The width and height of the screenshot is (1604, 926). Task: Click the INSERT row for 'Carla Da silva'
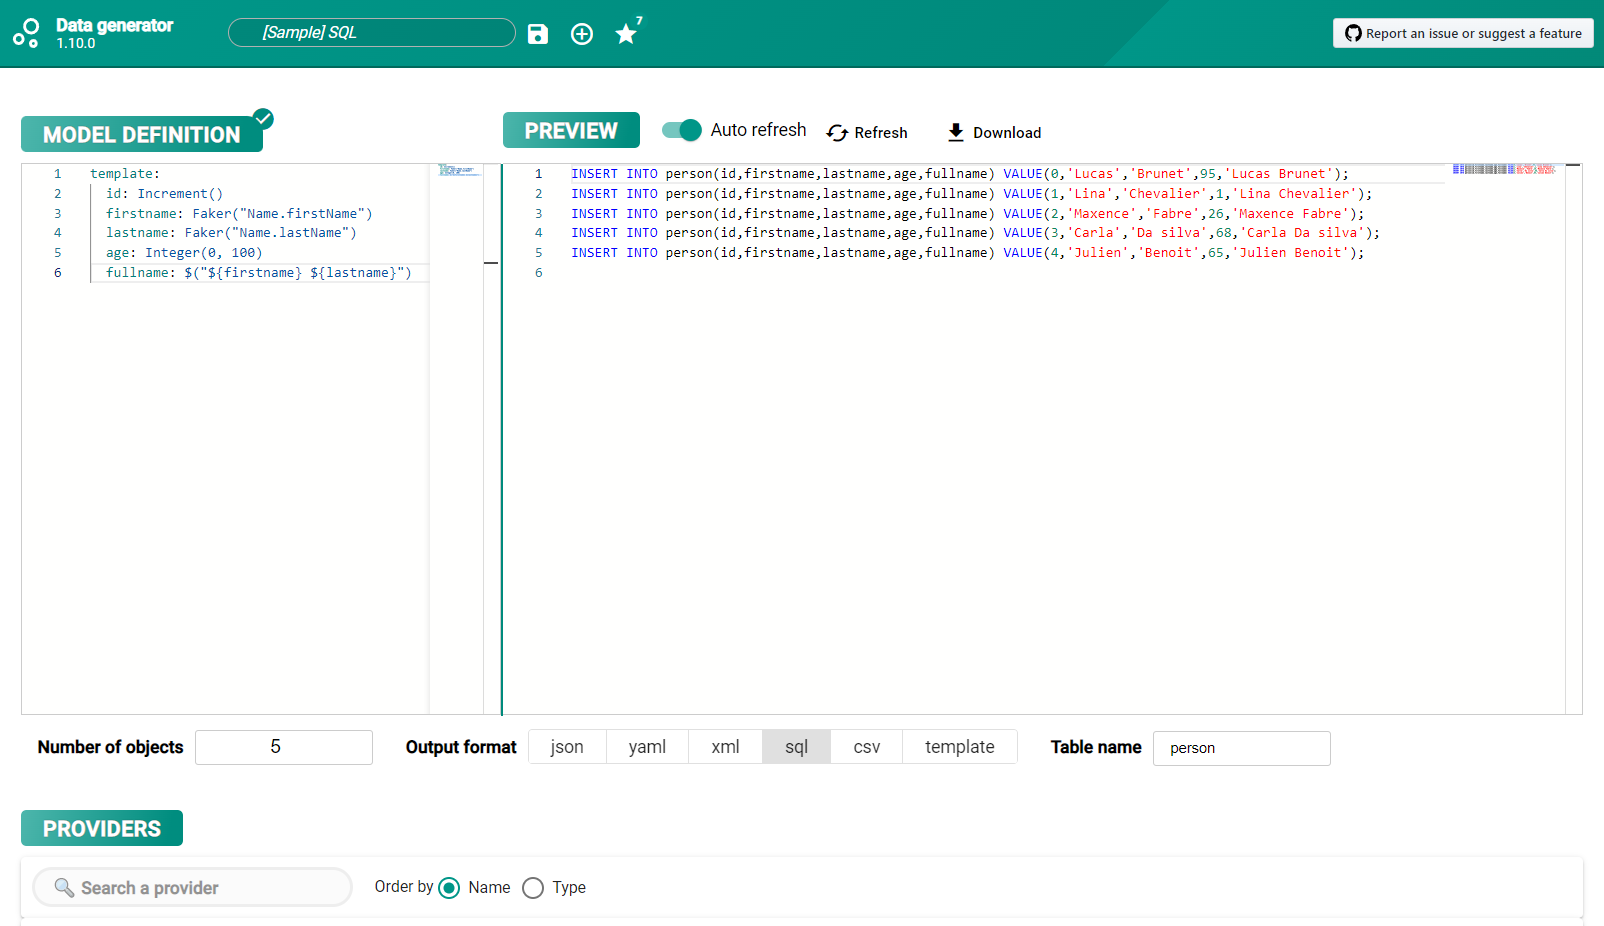coord(975,233)
